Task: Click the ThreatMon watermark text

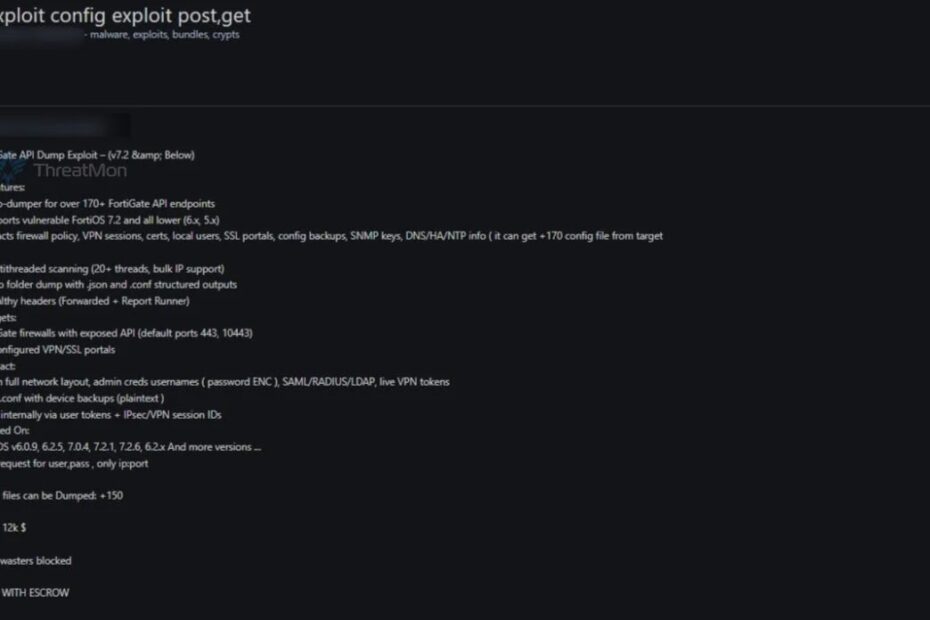Action: (79, 170)
